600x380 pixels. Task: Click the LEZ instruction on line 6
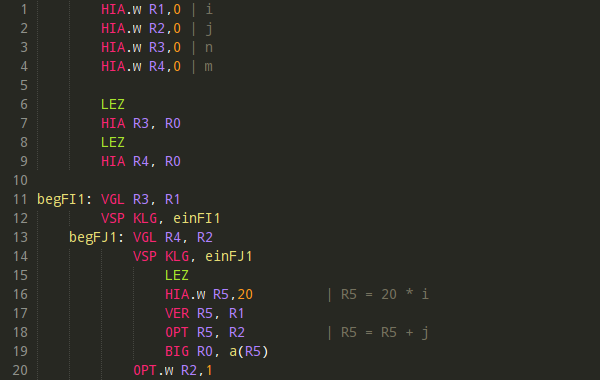(113, 104)
